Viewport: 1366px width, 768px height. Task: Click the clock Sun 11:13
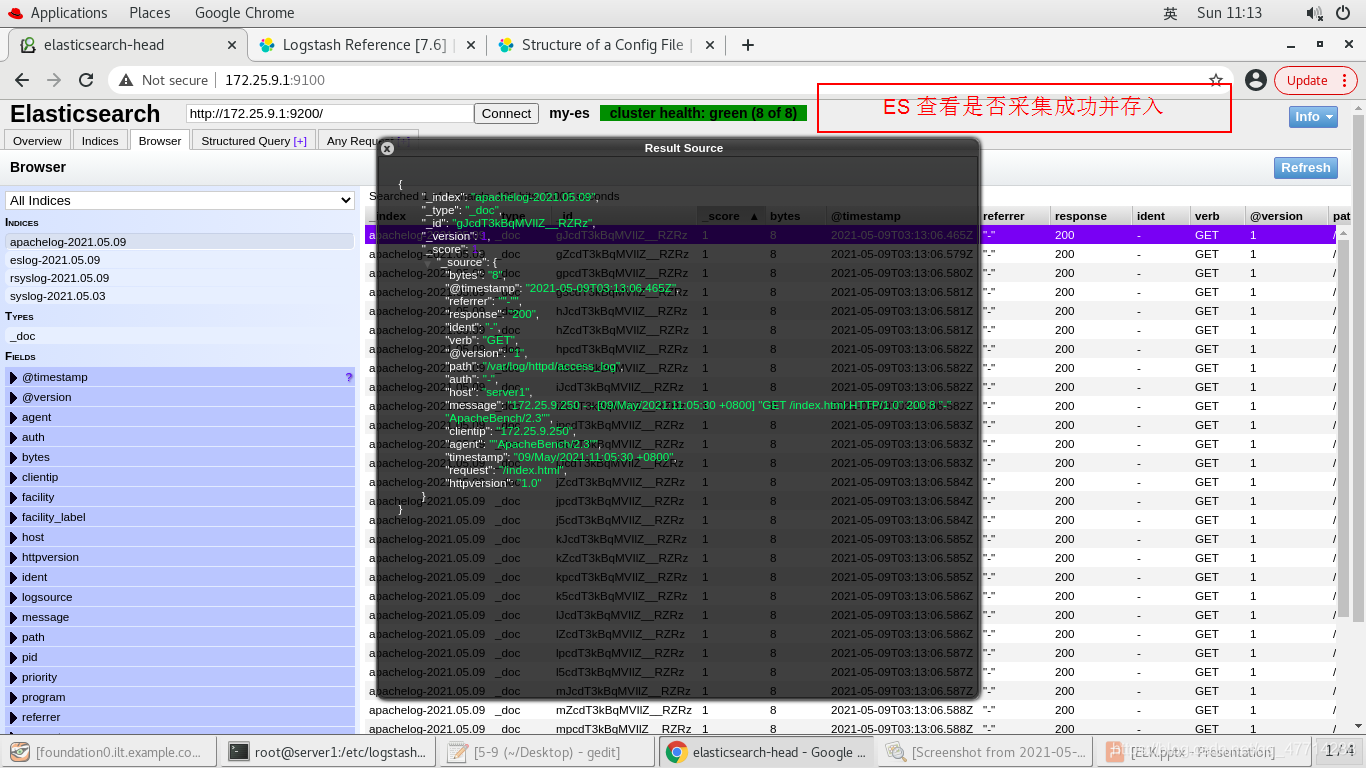1229,13
